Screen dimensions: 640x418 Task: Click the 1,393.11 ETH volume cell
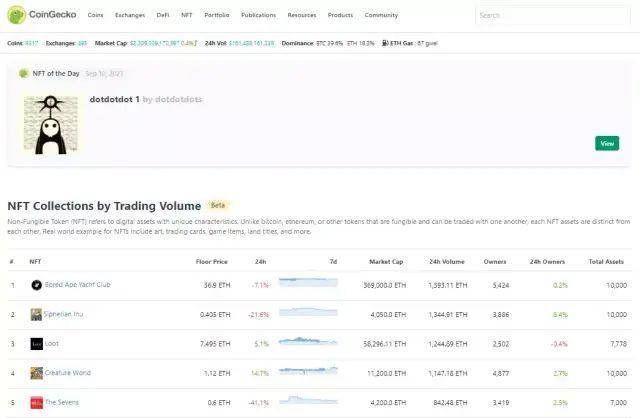[x=447, y=285]
